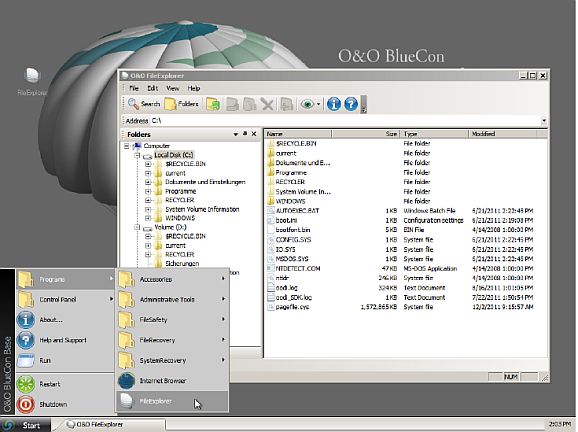Sort by the Type column header
Image resolution: width=578 pixels, height=432 pixels.
(434, 134)
